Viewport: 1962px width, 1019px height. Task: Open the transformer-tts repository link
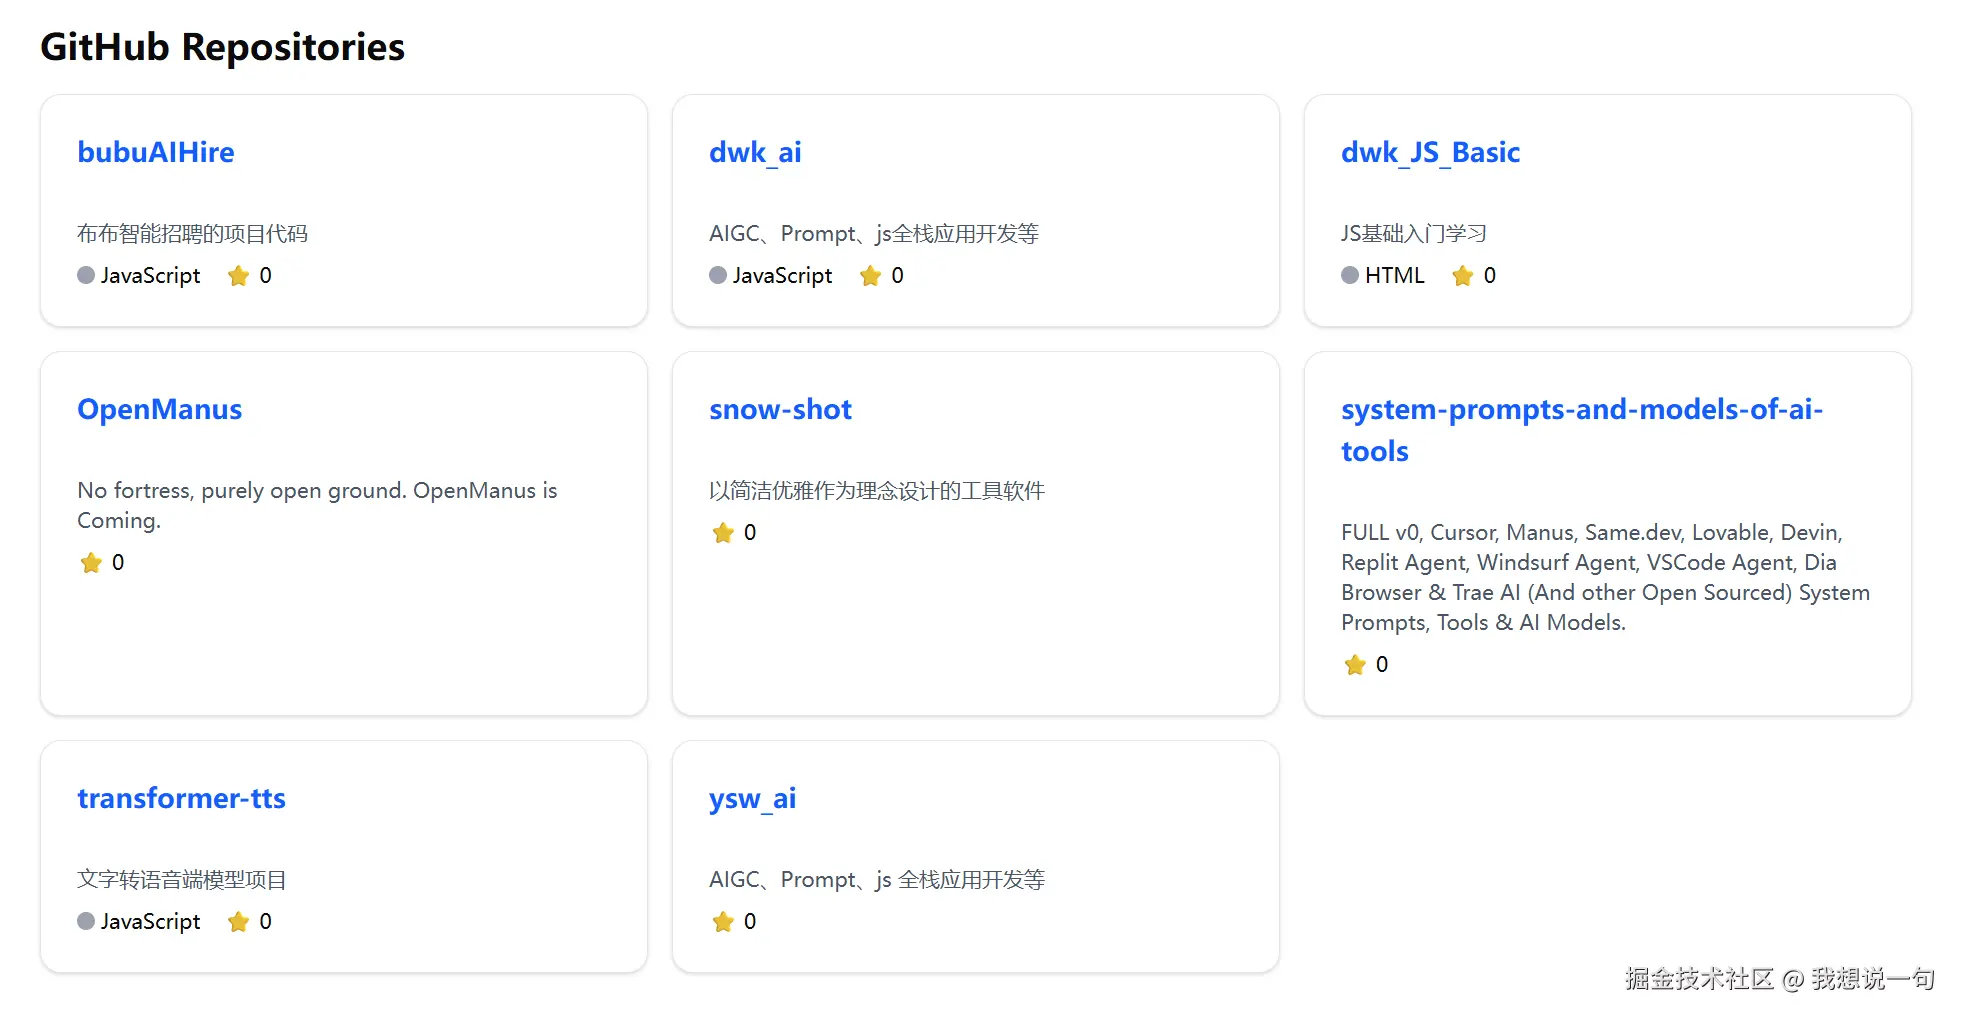click(x=181, y=798)
